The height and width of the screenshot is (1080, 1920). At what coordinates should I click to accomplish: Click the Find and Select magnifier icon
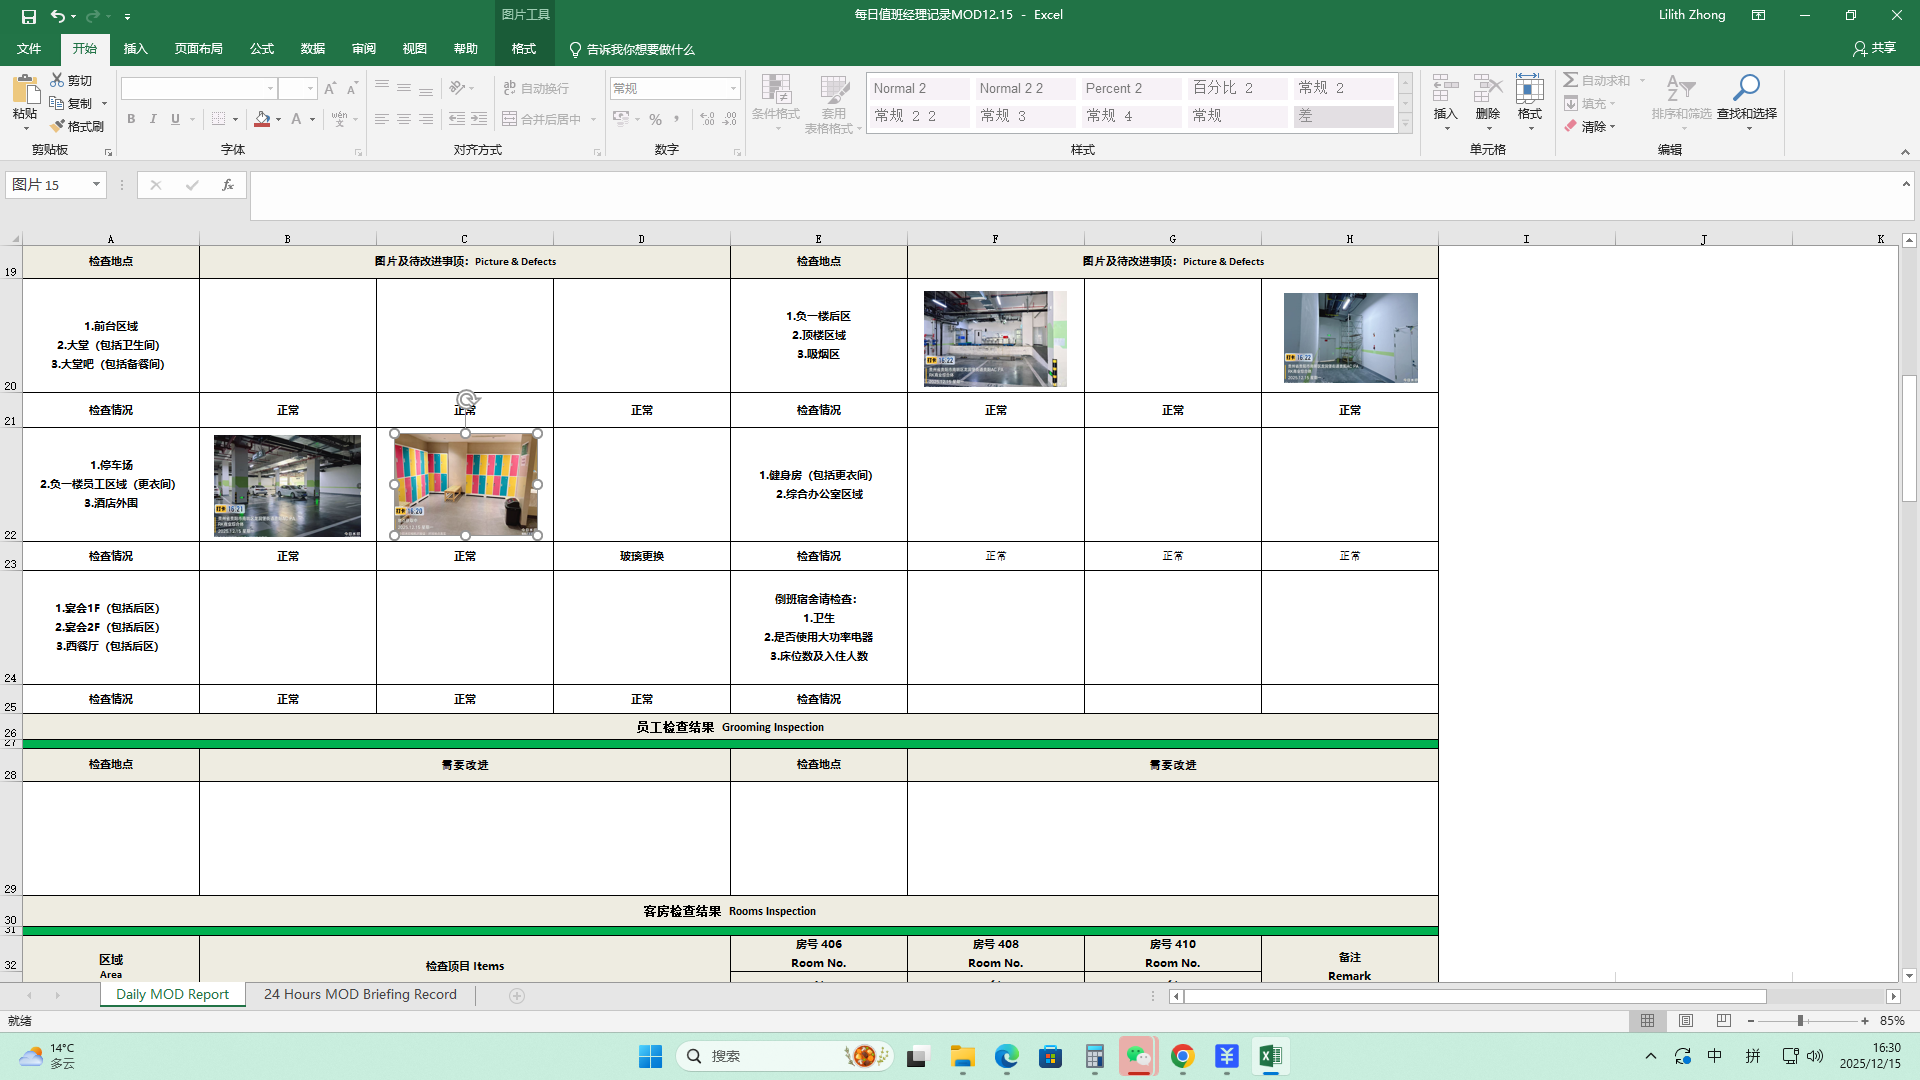1746,88
